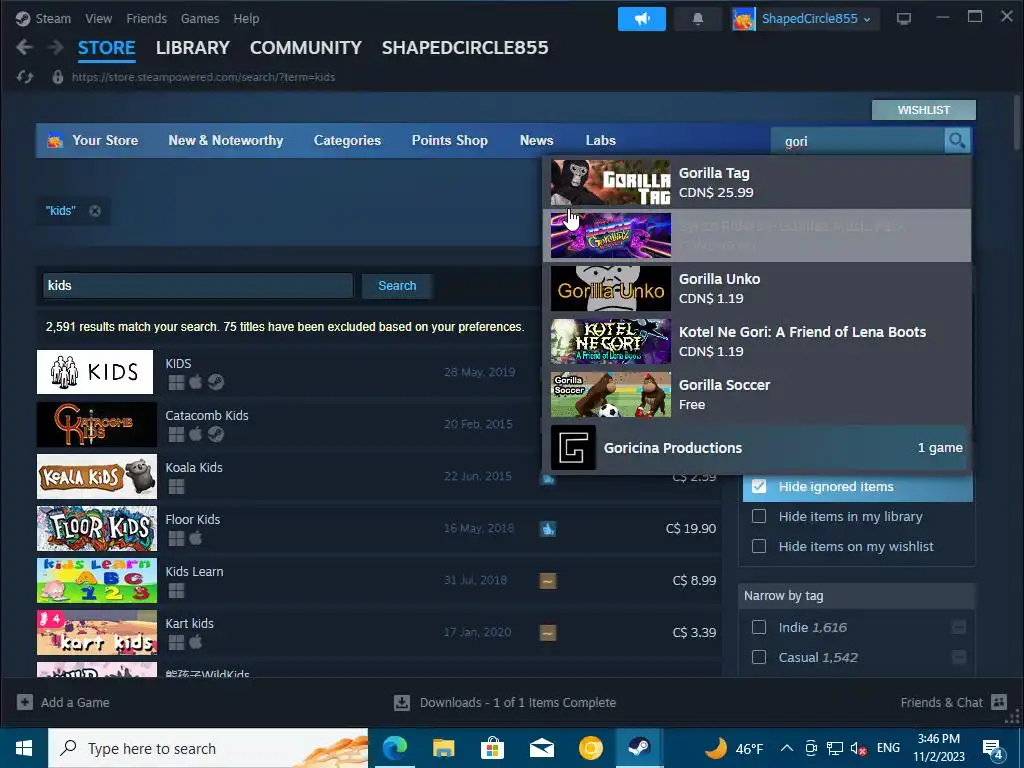Open the Mail app from the taskbar

point(541,748)
